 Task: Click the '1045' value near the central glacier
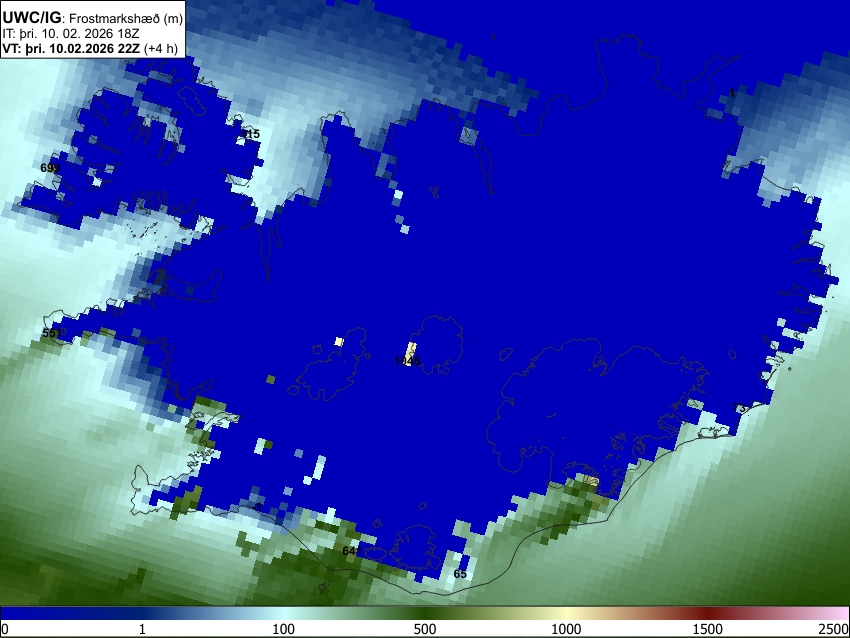click(x=407, y=361)
